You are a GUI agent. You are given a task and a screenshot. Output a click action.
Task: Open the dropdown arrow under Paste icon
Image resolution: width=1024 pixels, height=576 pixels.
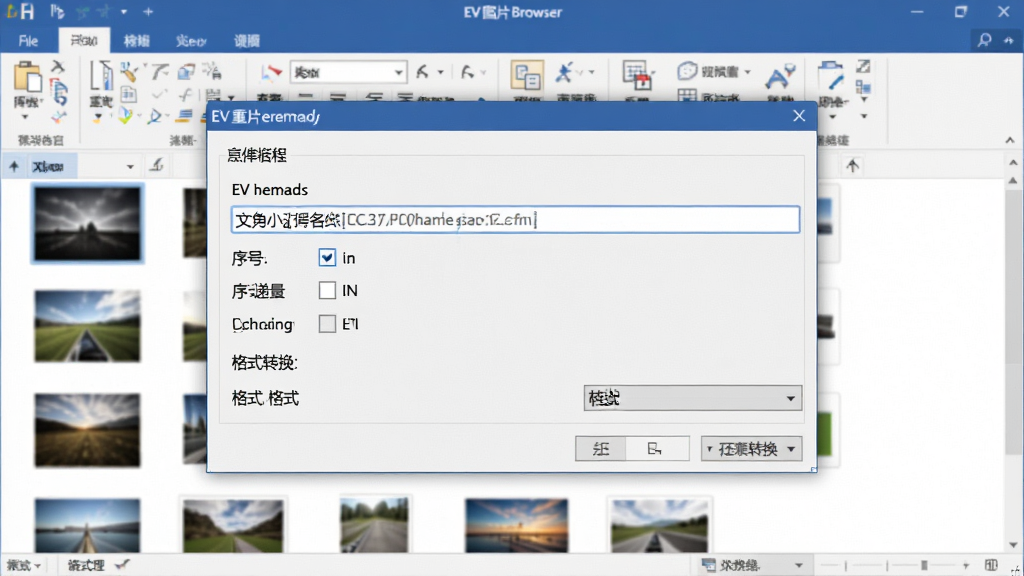(25, 118)
